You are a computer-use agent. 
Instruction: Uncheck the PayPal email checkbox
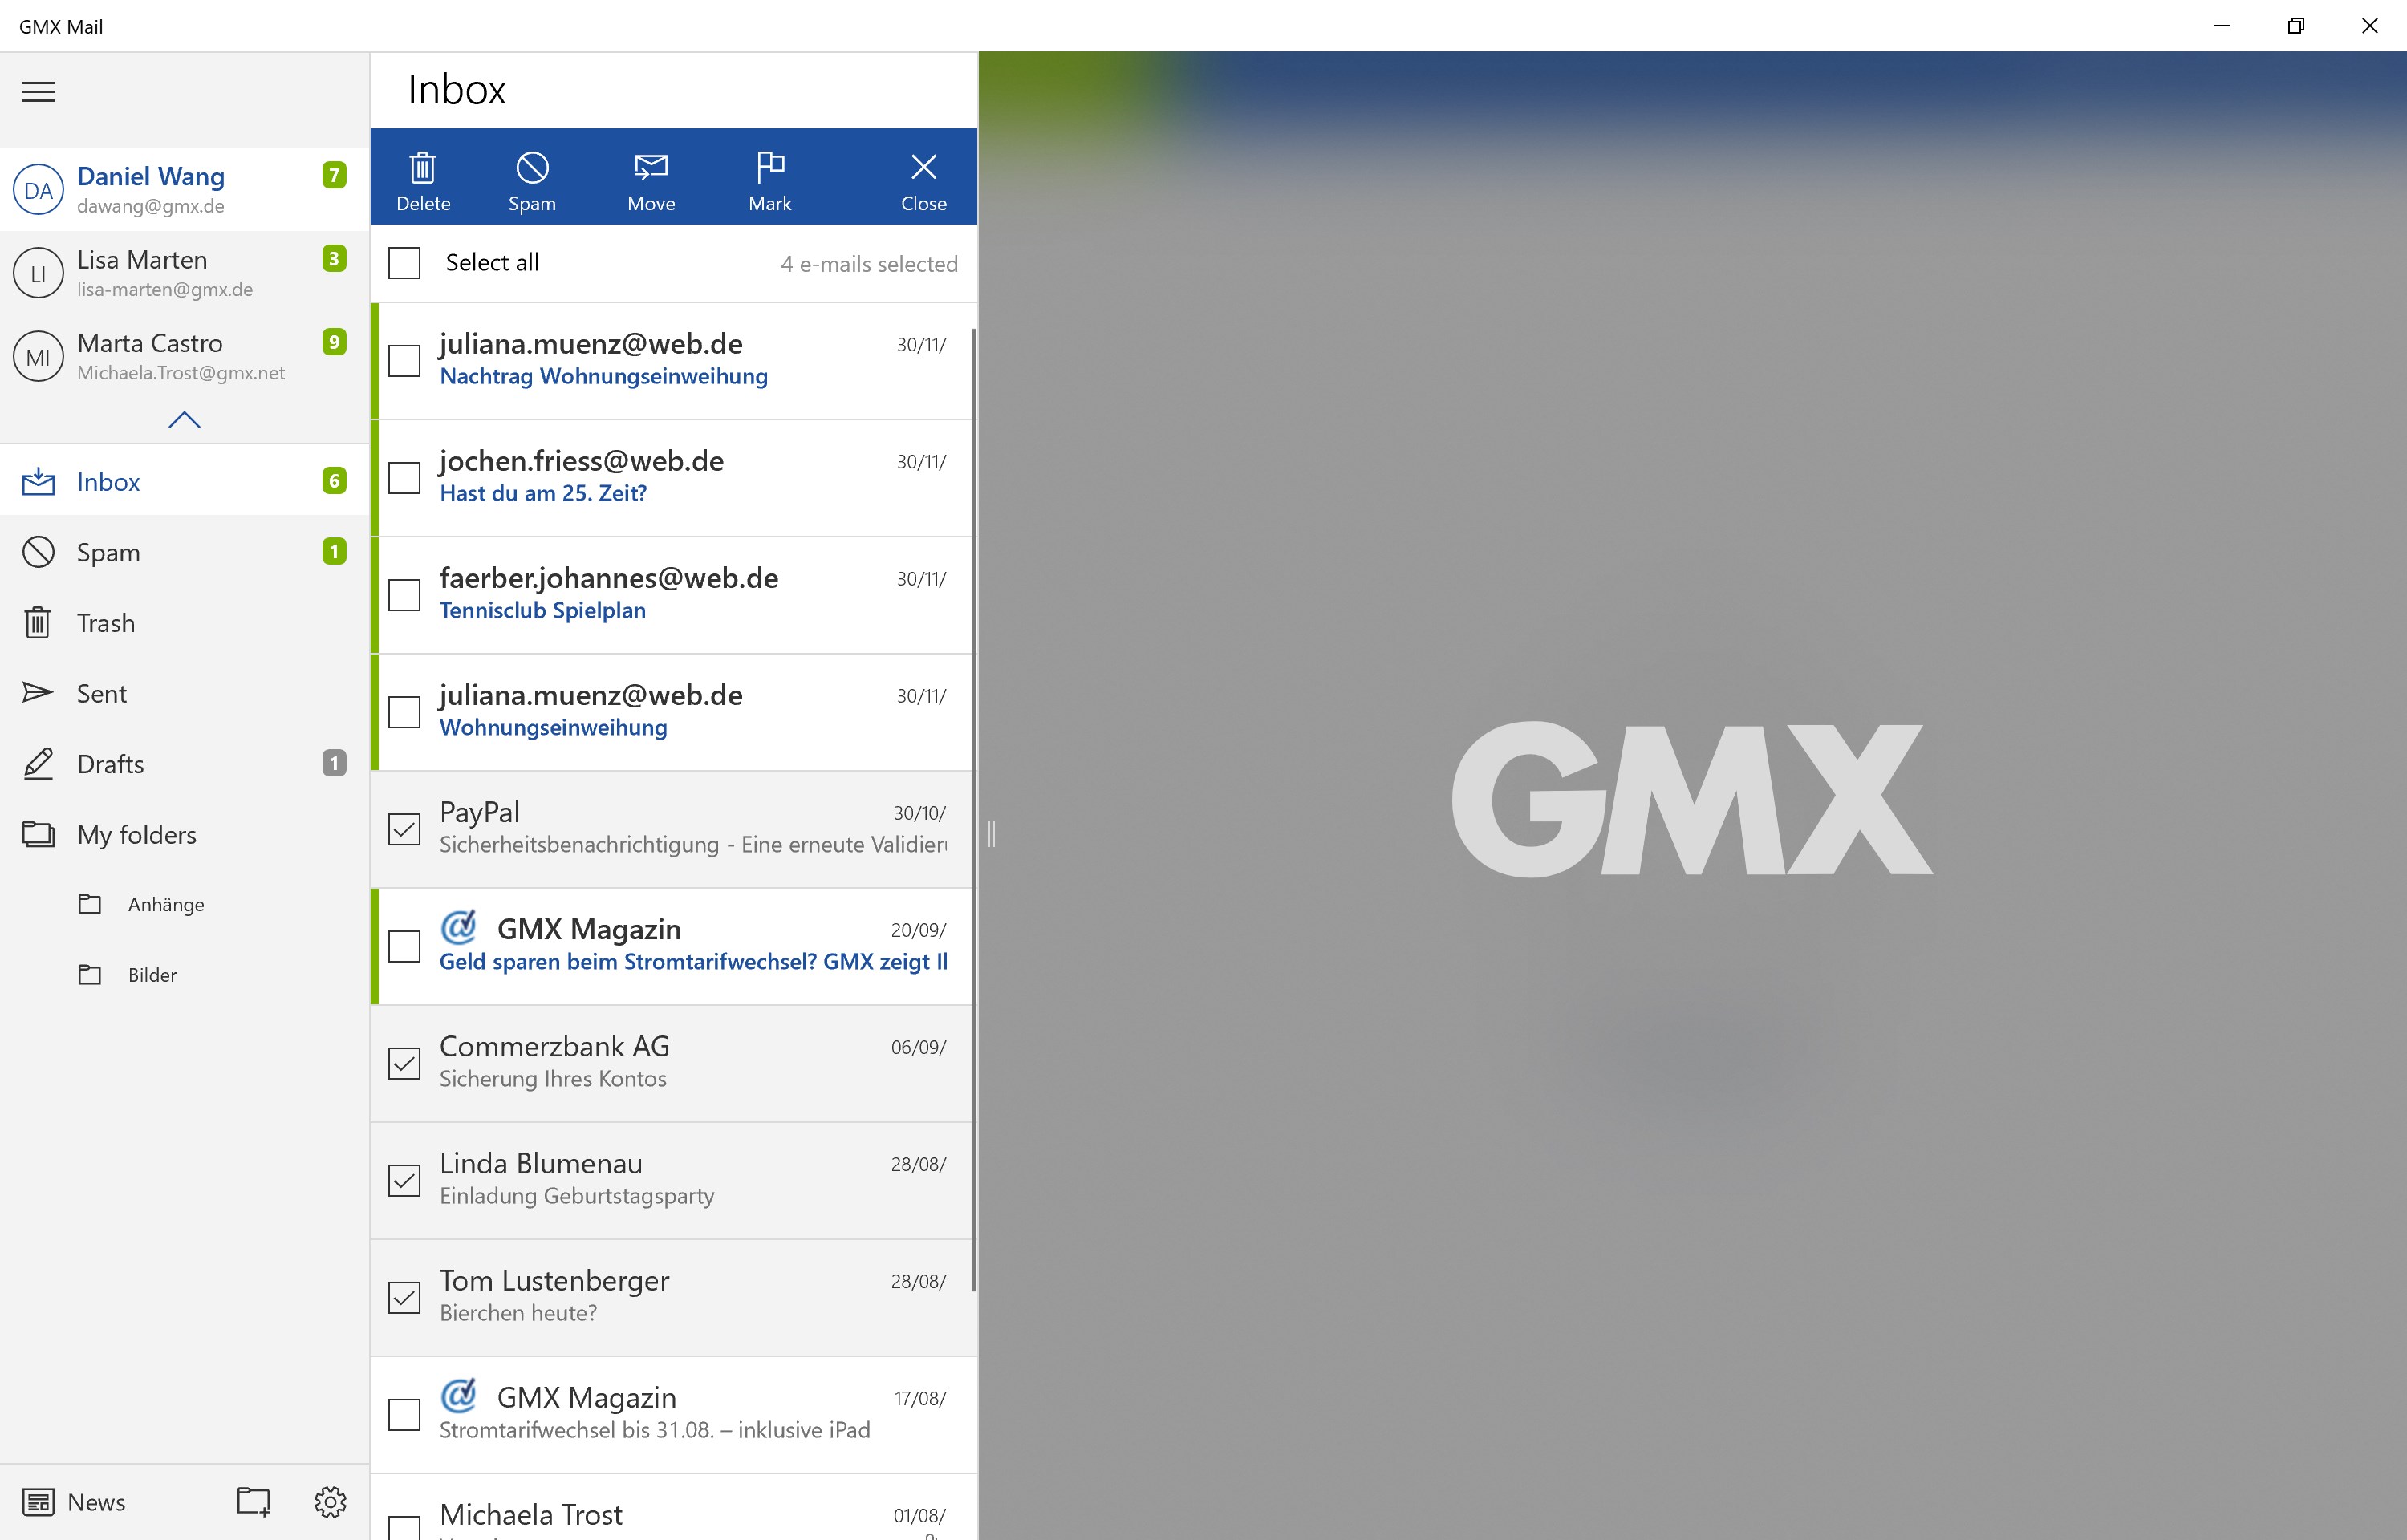pos(404,828)
